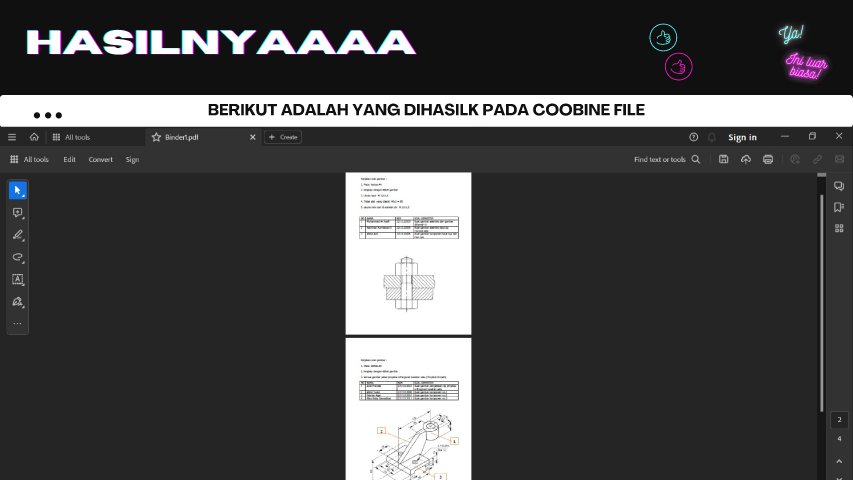
Task: Go to previous page with up chevron
Action: (839, 459)
